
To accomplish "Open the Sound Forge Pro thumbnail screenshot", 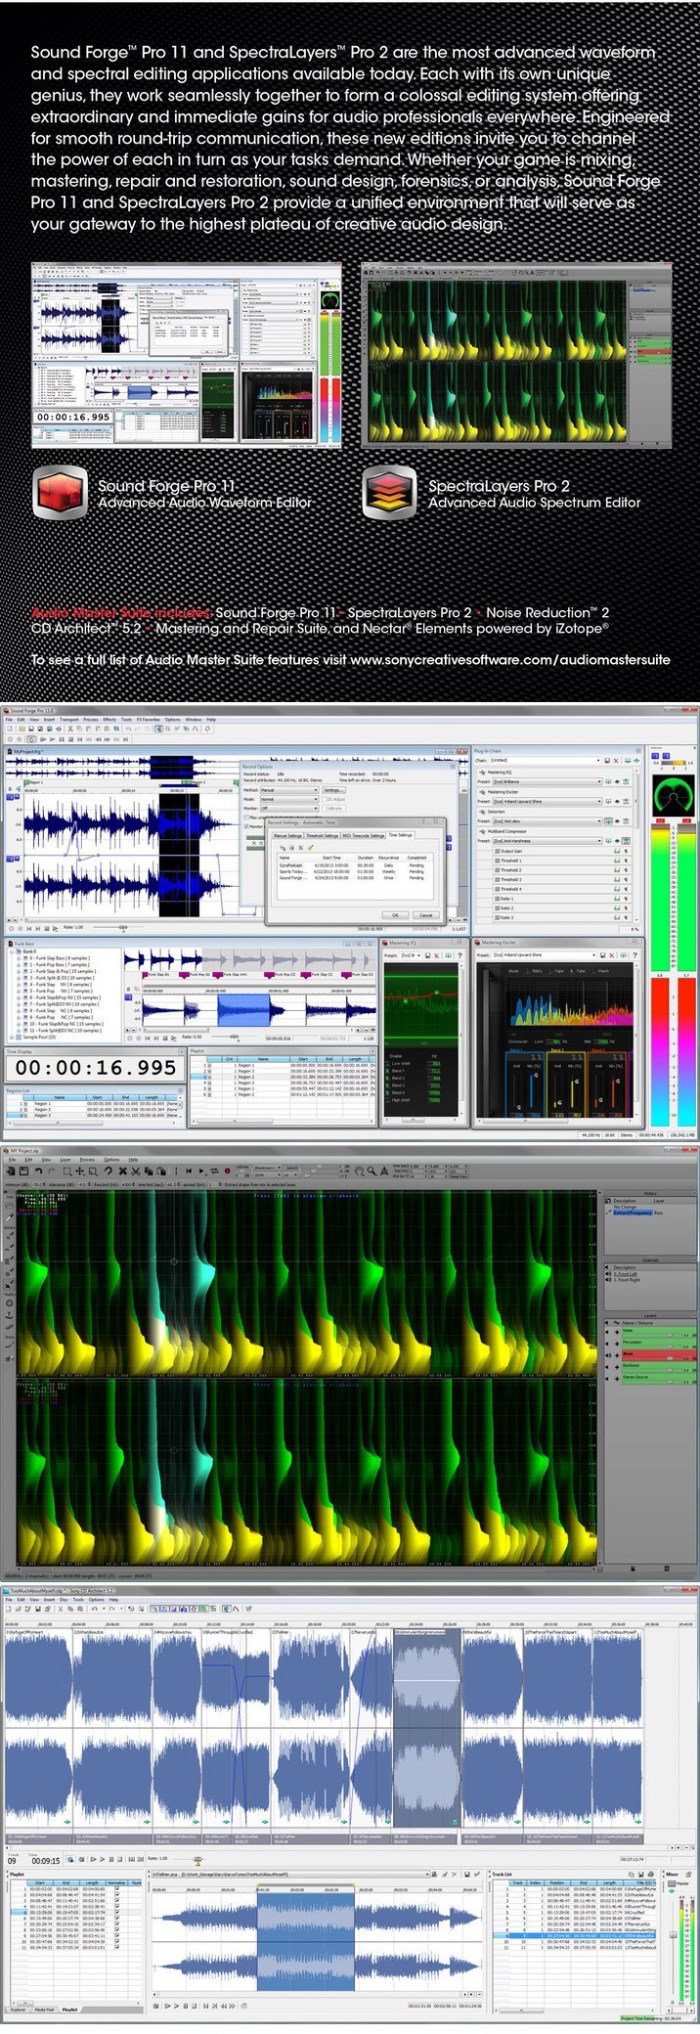I will point(186,354).
